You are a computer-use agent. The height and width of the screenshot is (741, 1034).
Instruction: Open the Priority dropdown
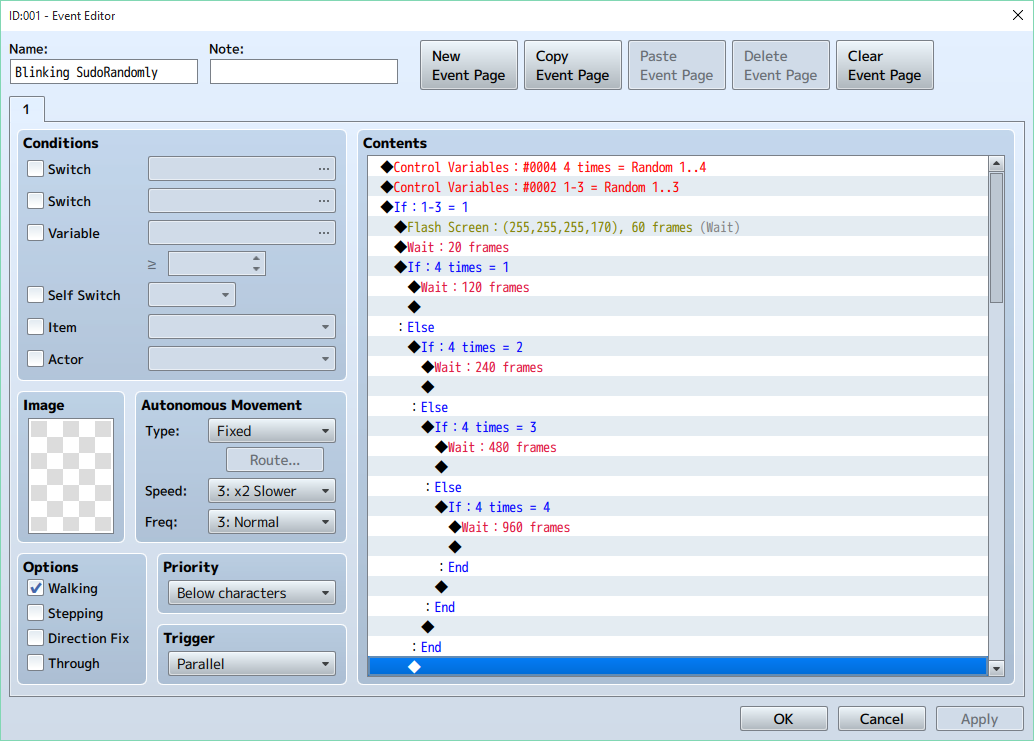click(252, 593)
